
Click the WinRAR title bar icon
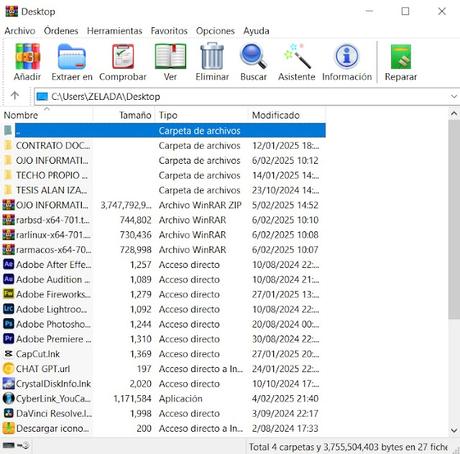(x=12, y=11)
